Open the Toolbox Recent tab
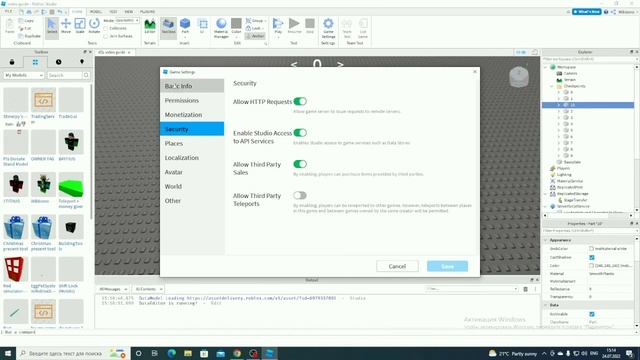This screenshot has width=640, height=360. [x=58, y=62]
